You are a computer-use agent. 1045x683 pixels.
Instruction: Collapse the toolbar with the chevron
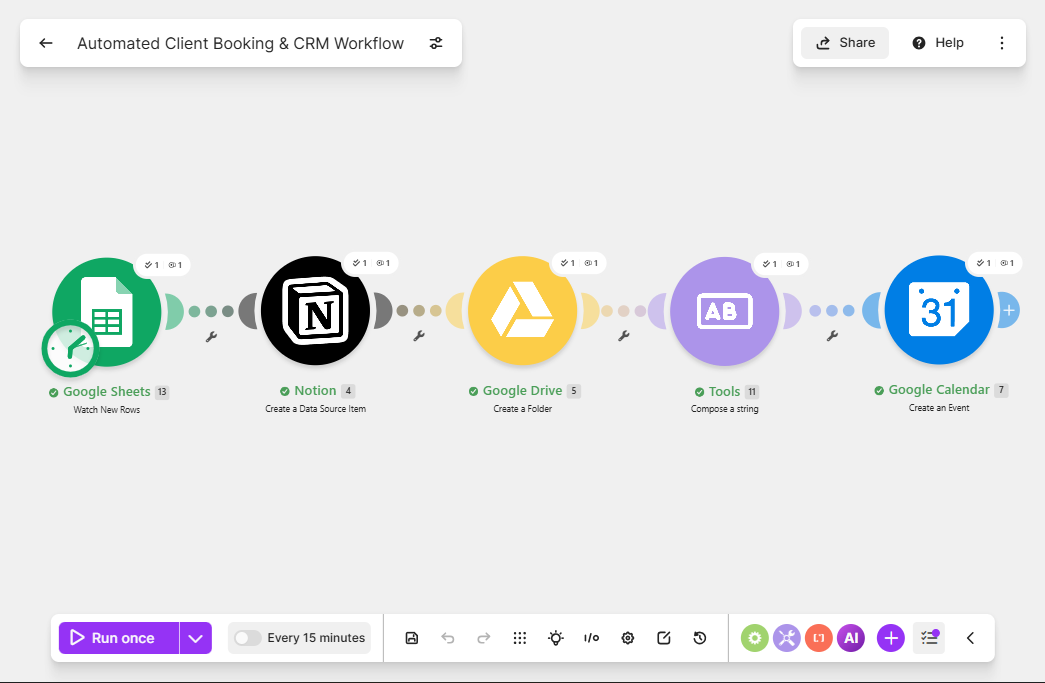click(970, 638)
